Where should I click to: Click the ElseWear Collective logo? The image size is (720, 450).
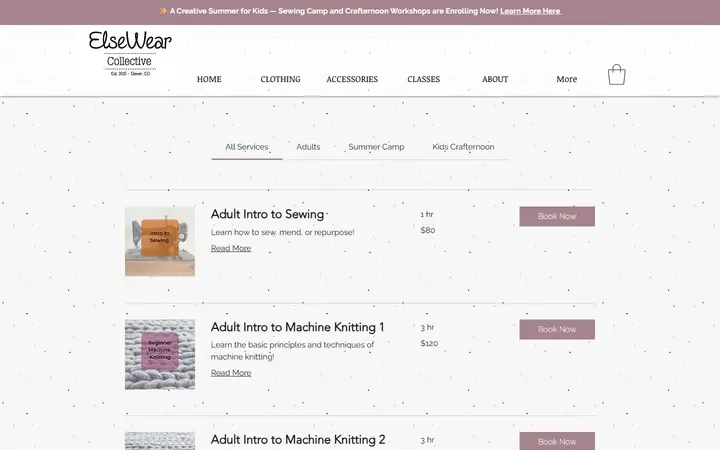coord(130,53)
